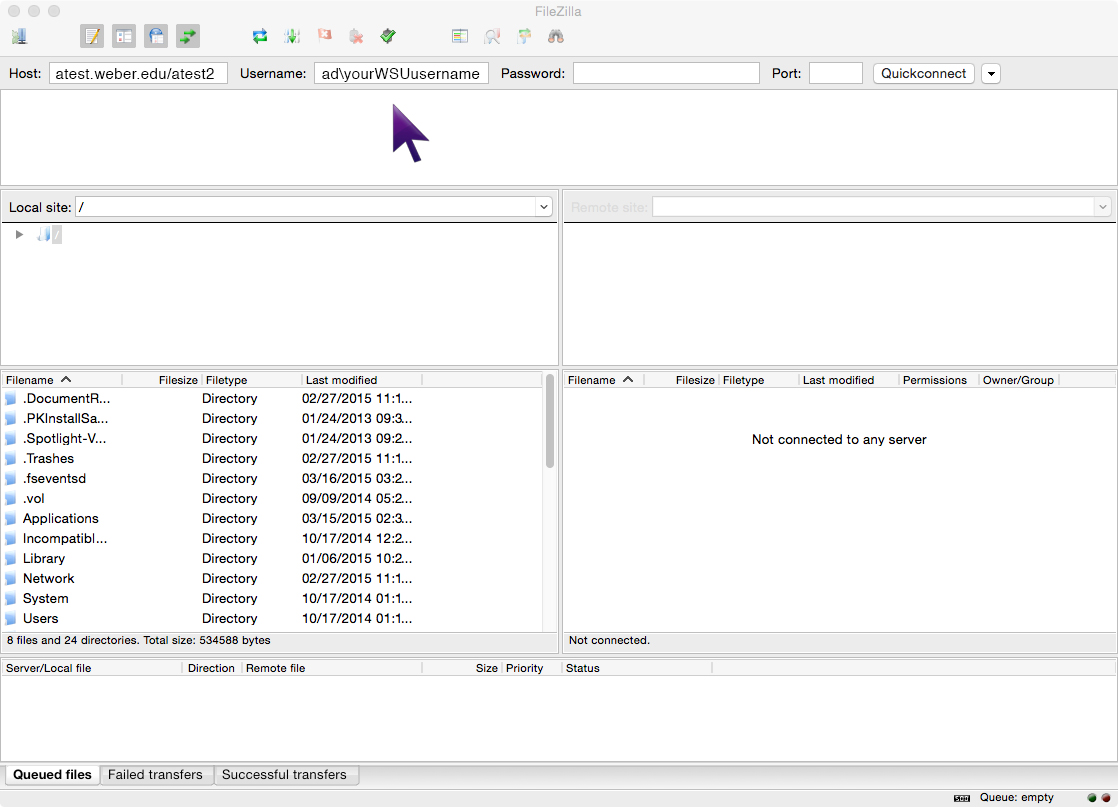This screenshot has width=1118, height=807.
Task: Expand the Local site path dropdown
Action: click(x=544, y=207)
